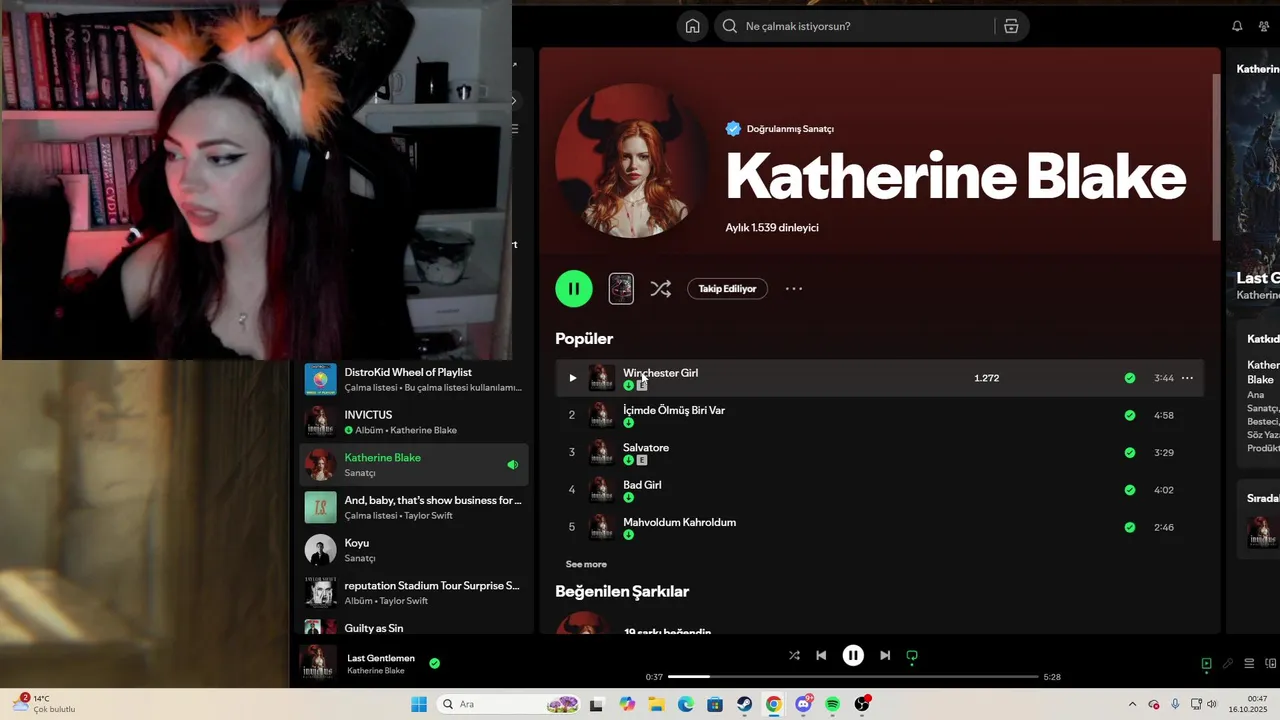Open the Connect to a device icon

click(1271, 664)
